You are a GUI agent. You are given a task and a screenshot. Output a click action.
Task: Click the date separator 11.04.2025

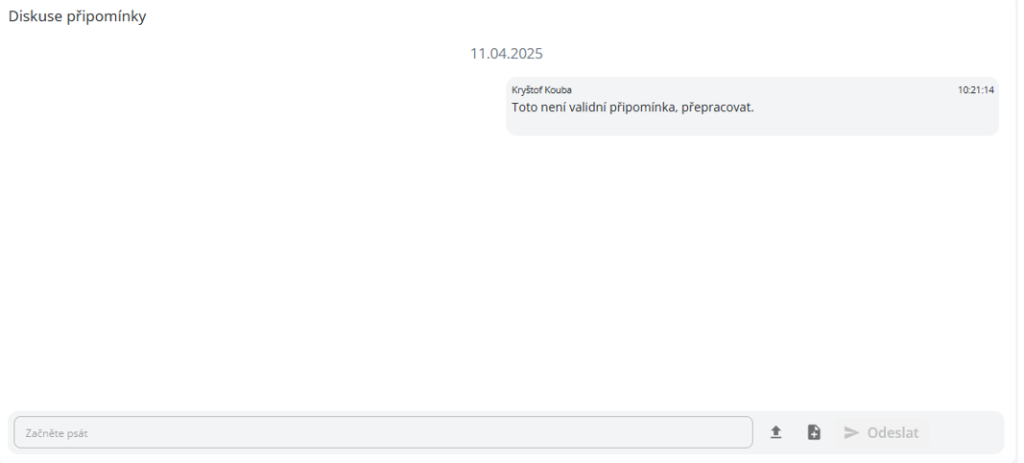tap(506, 54)
